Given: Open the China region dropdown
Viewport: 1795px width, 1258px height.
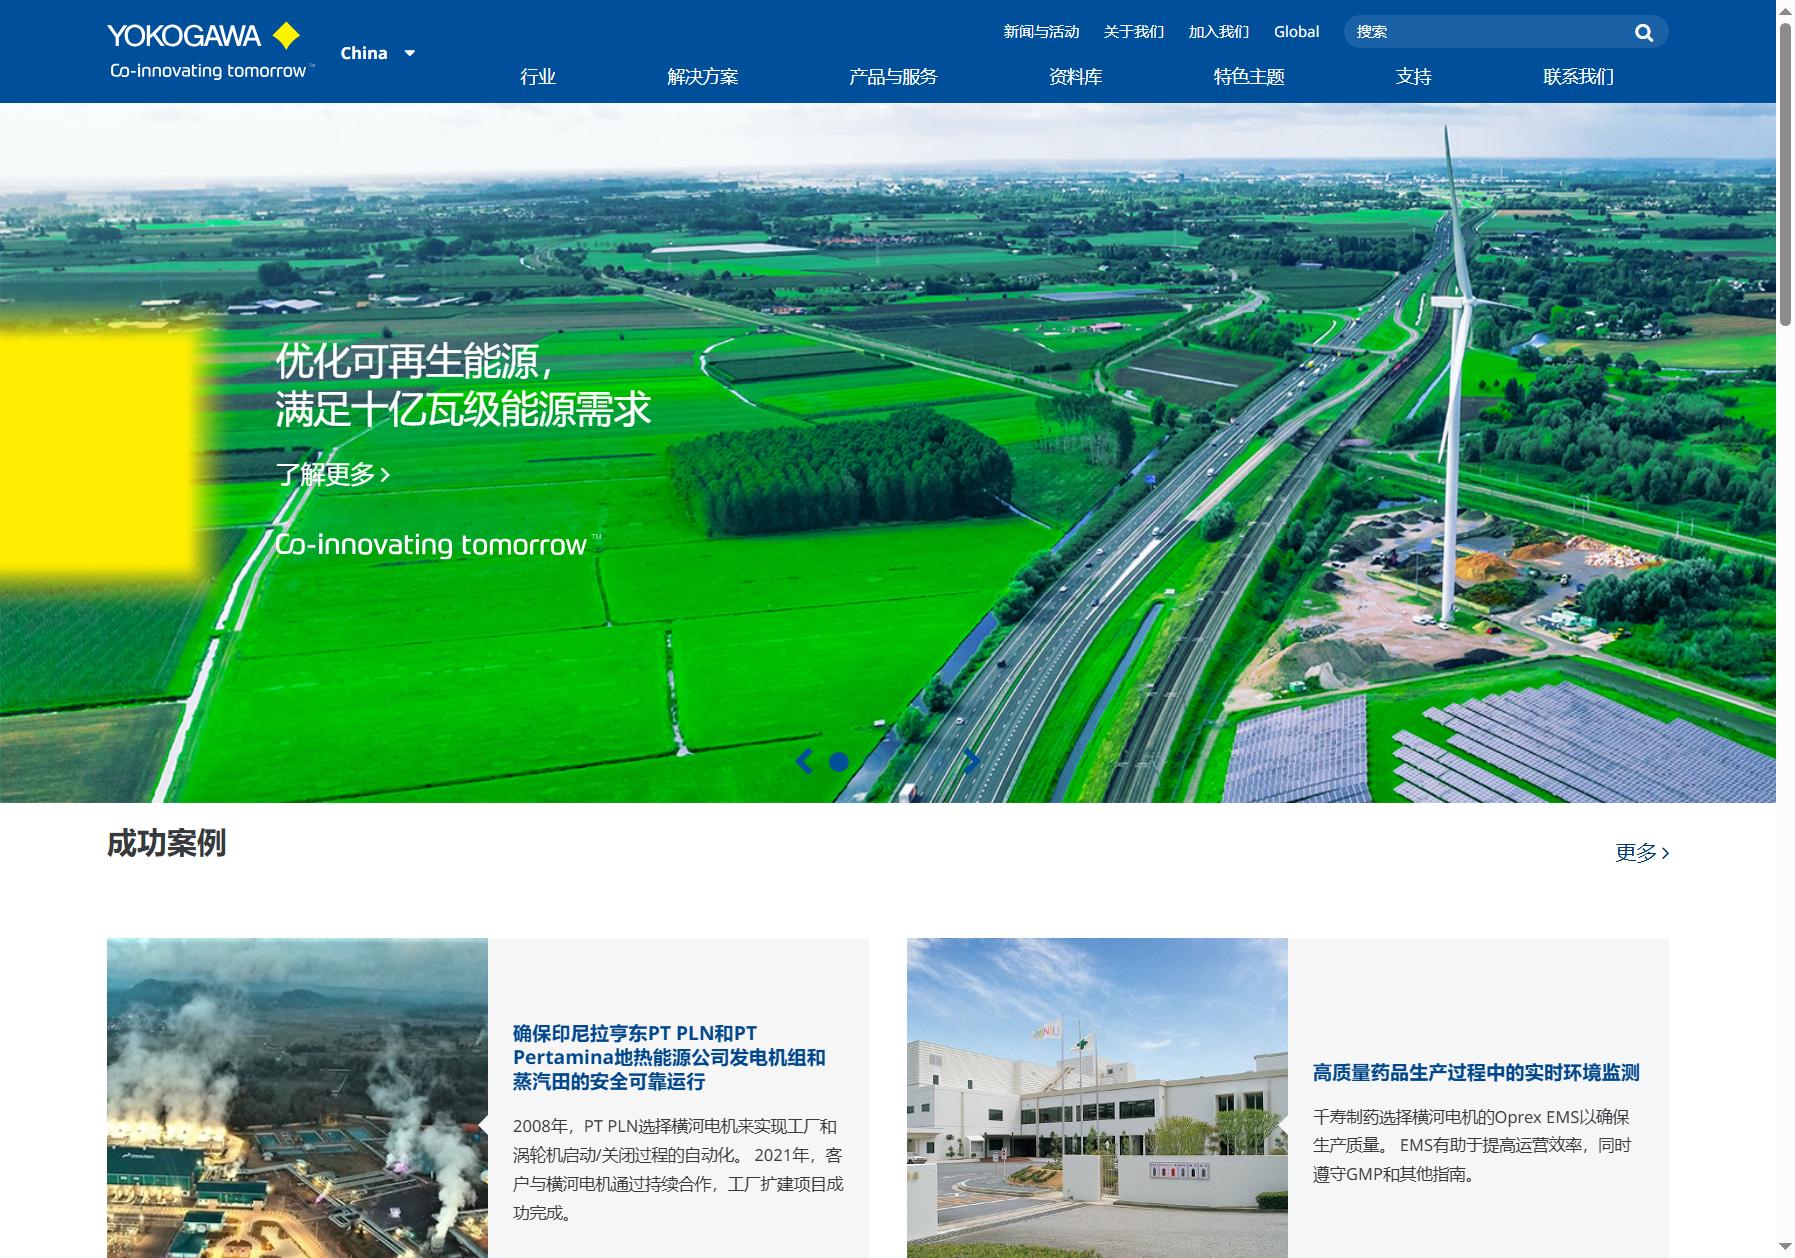Looking at the screenshot, I should 377,53.
